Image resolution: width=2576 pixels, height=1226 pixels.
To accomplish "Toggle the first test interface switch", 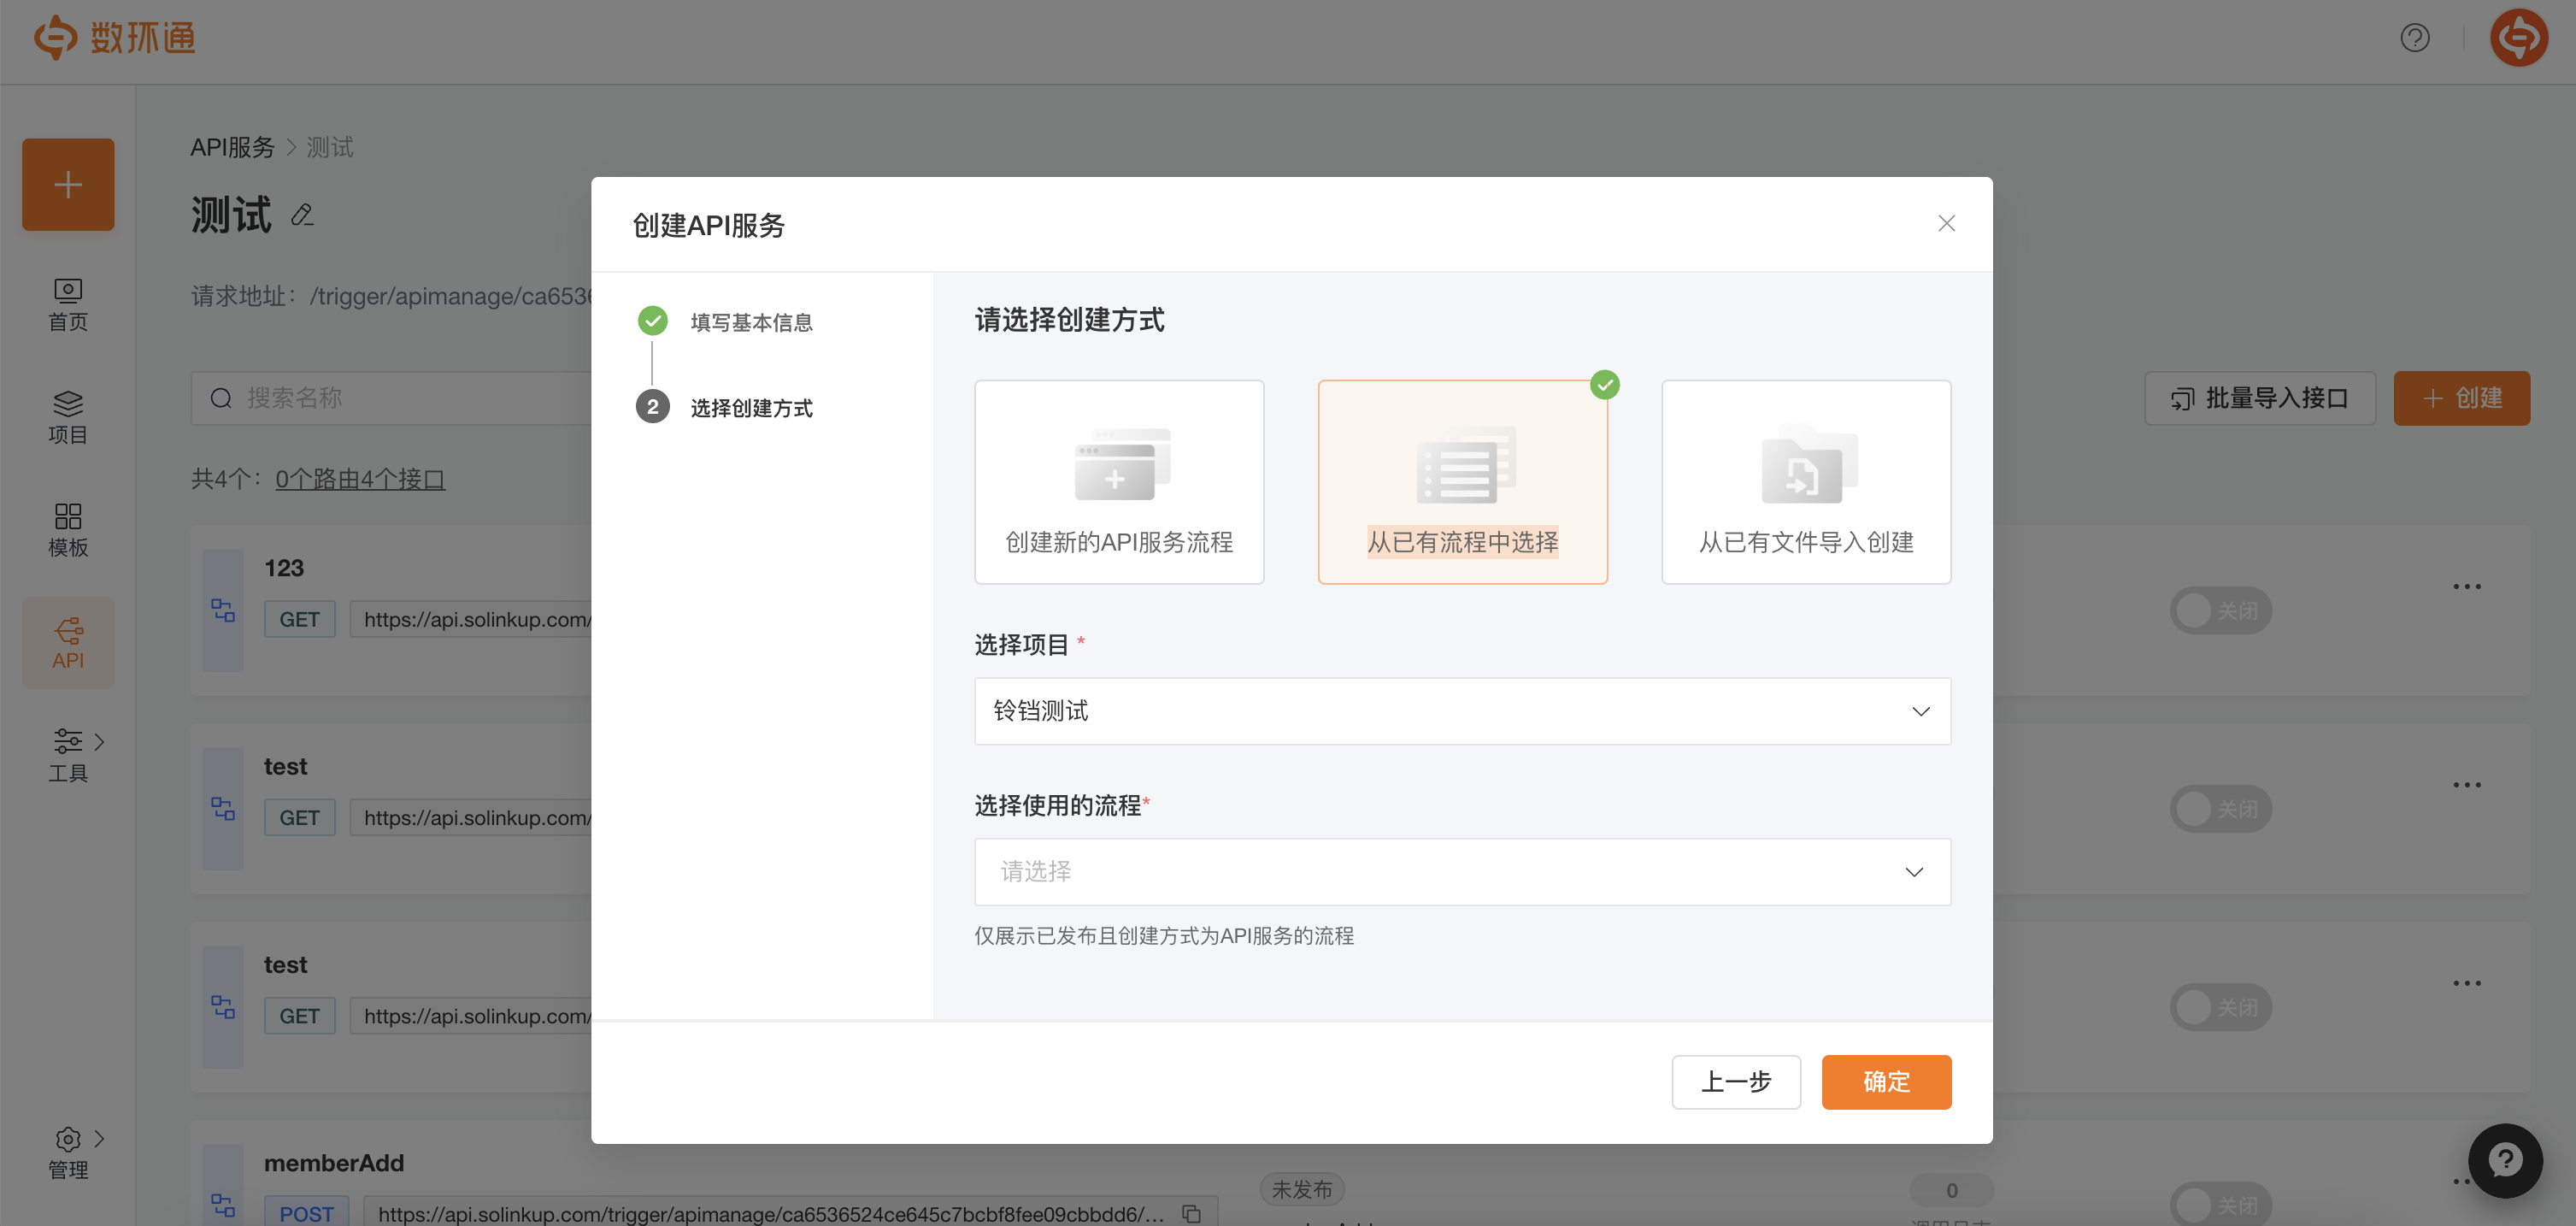I will point(2220,808).
